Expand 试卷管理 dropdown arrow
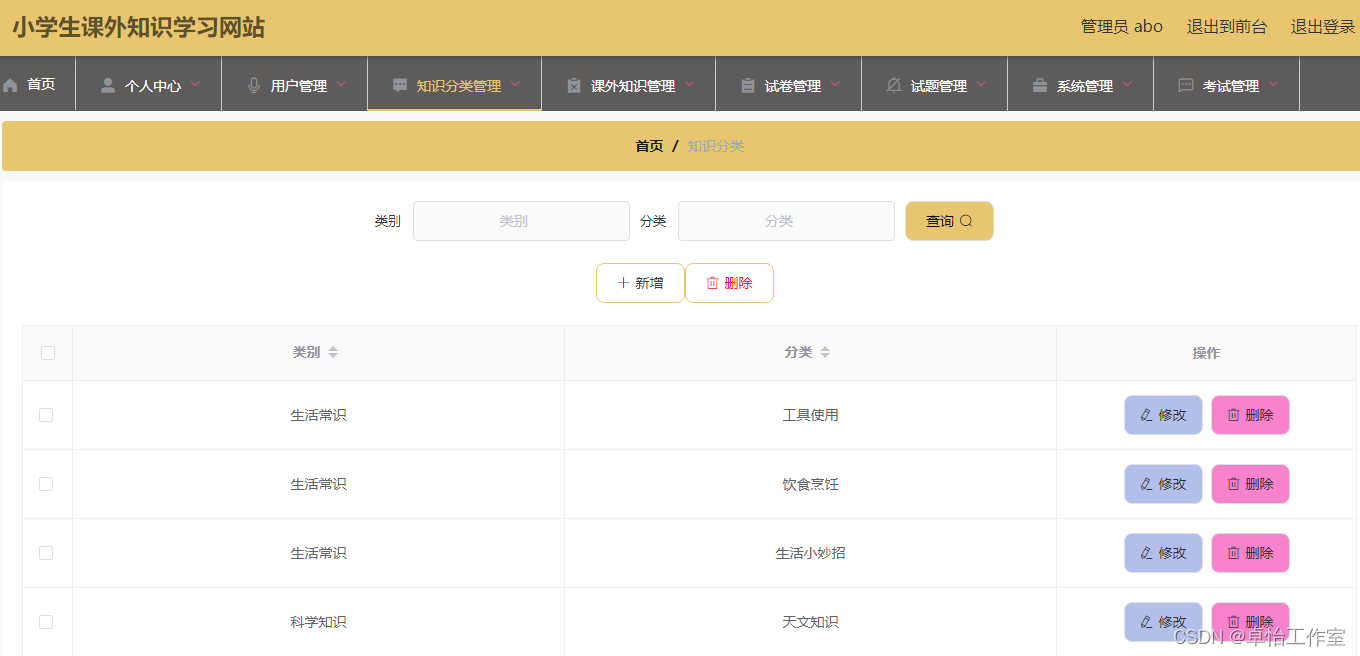Screen dimensions: 1360x656 coord(835,84)
